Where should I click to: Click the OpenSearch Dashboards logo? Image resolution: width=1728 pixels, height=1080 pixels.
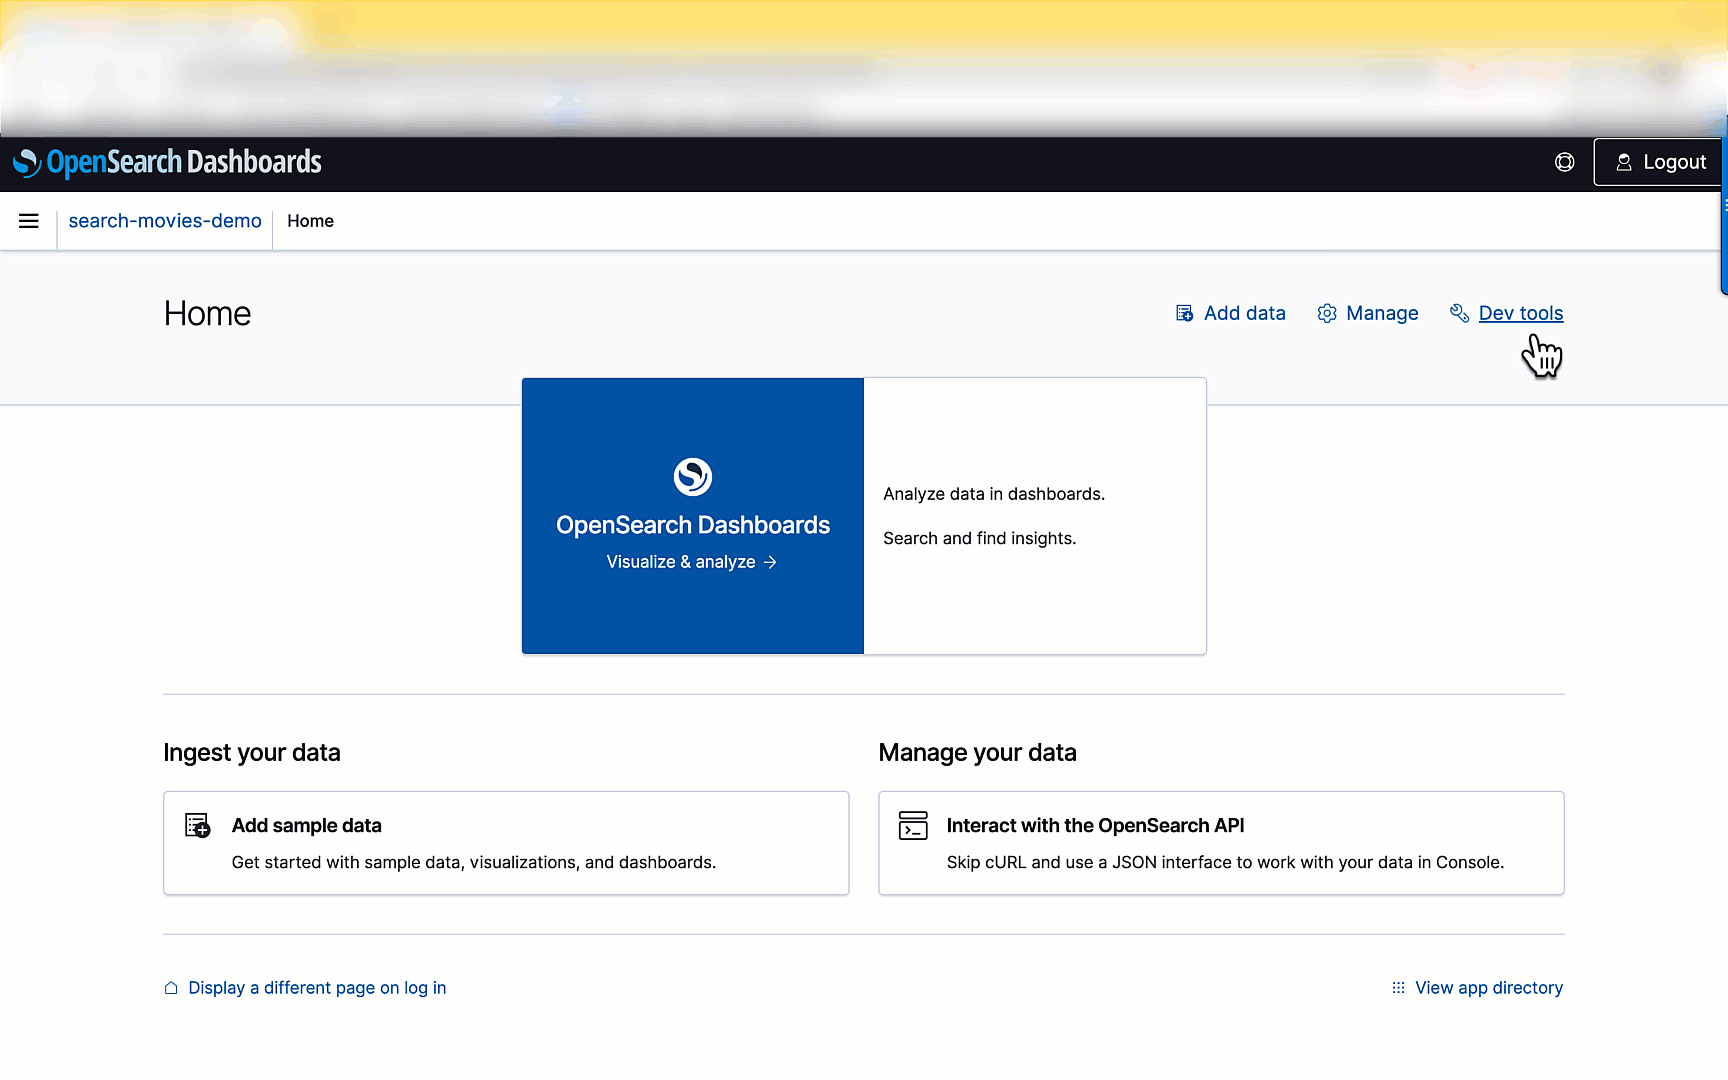[x=167, y=162]
